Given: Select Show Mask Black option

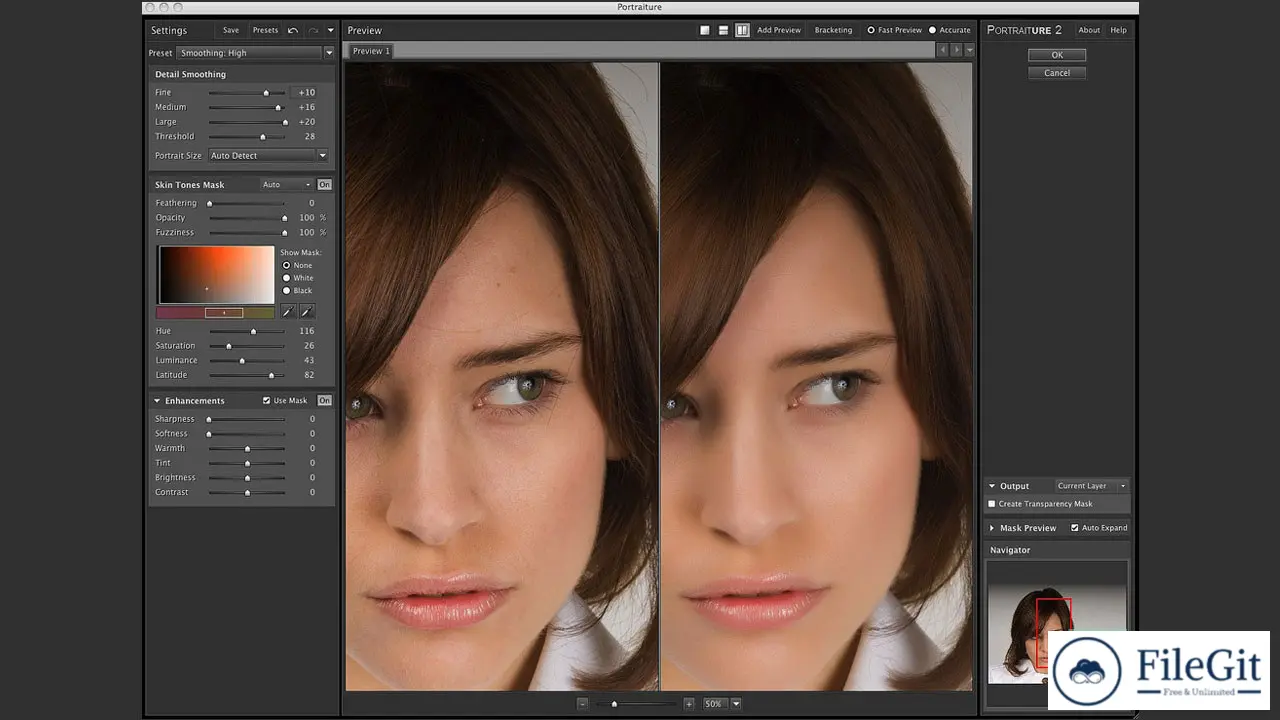Looking at the screenshot, I should 287,291.
